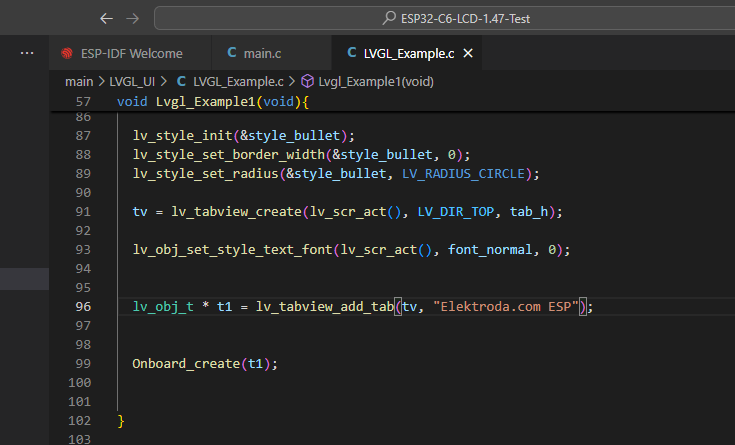Open the ESP32-C6-LCD-1.47-Test command search box
Screen dimensions: 735x445
(x=444, y=18)
